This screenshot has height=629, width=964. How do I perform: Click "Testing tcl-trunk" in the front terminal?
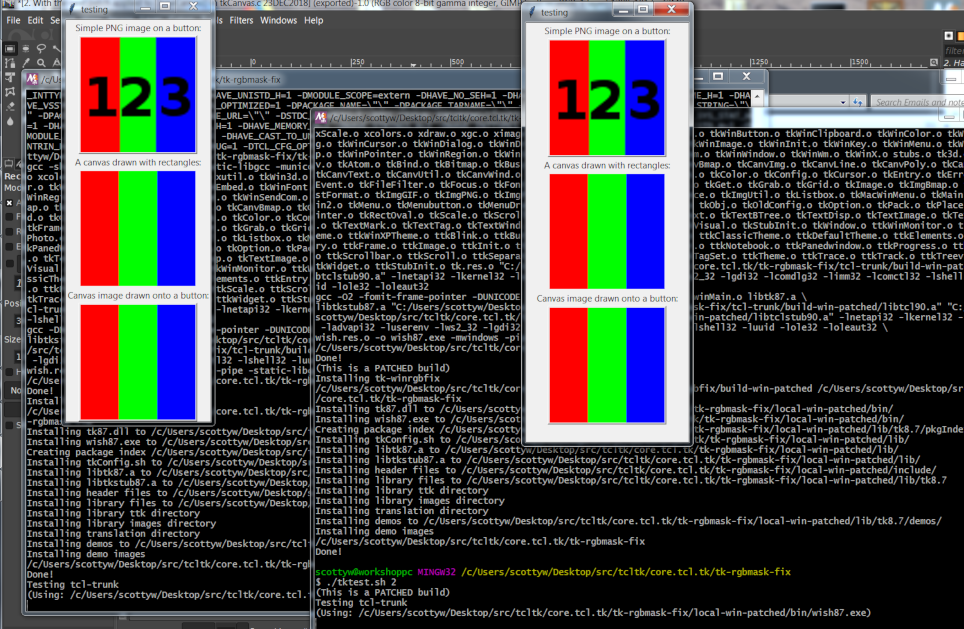(x=361, y=603)
